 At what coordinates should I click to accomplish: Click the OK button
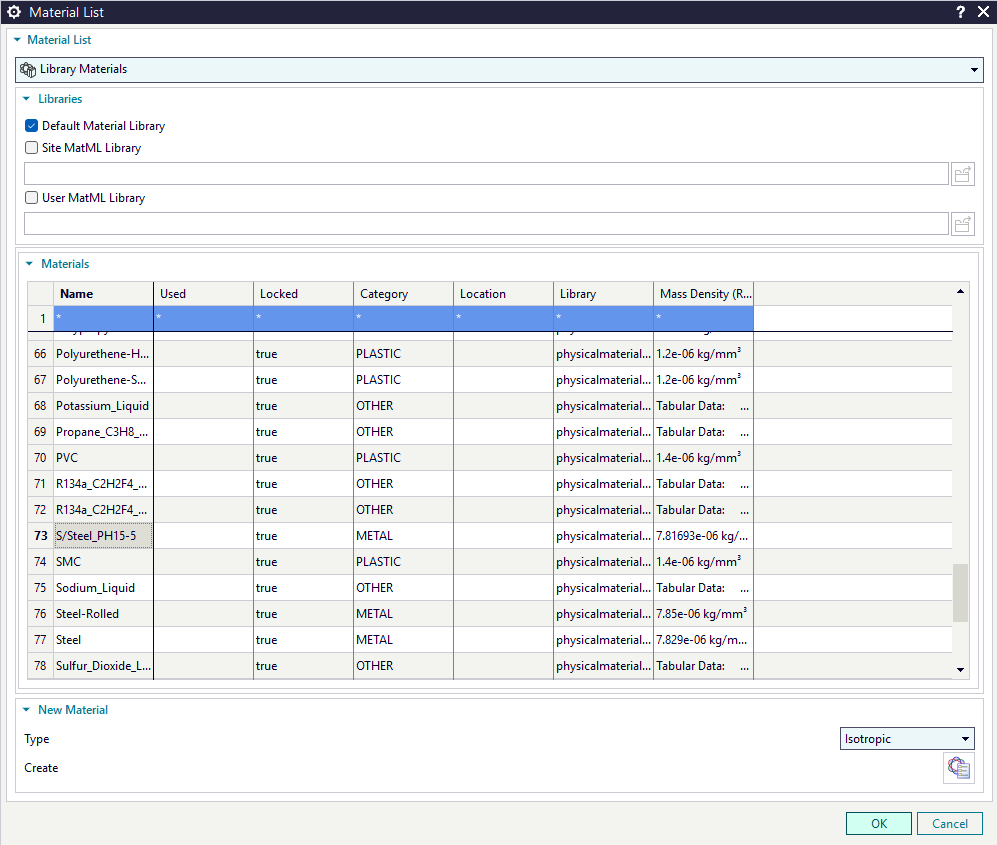pyautogui.click(x=878, y=824)
